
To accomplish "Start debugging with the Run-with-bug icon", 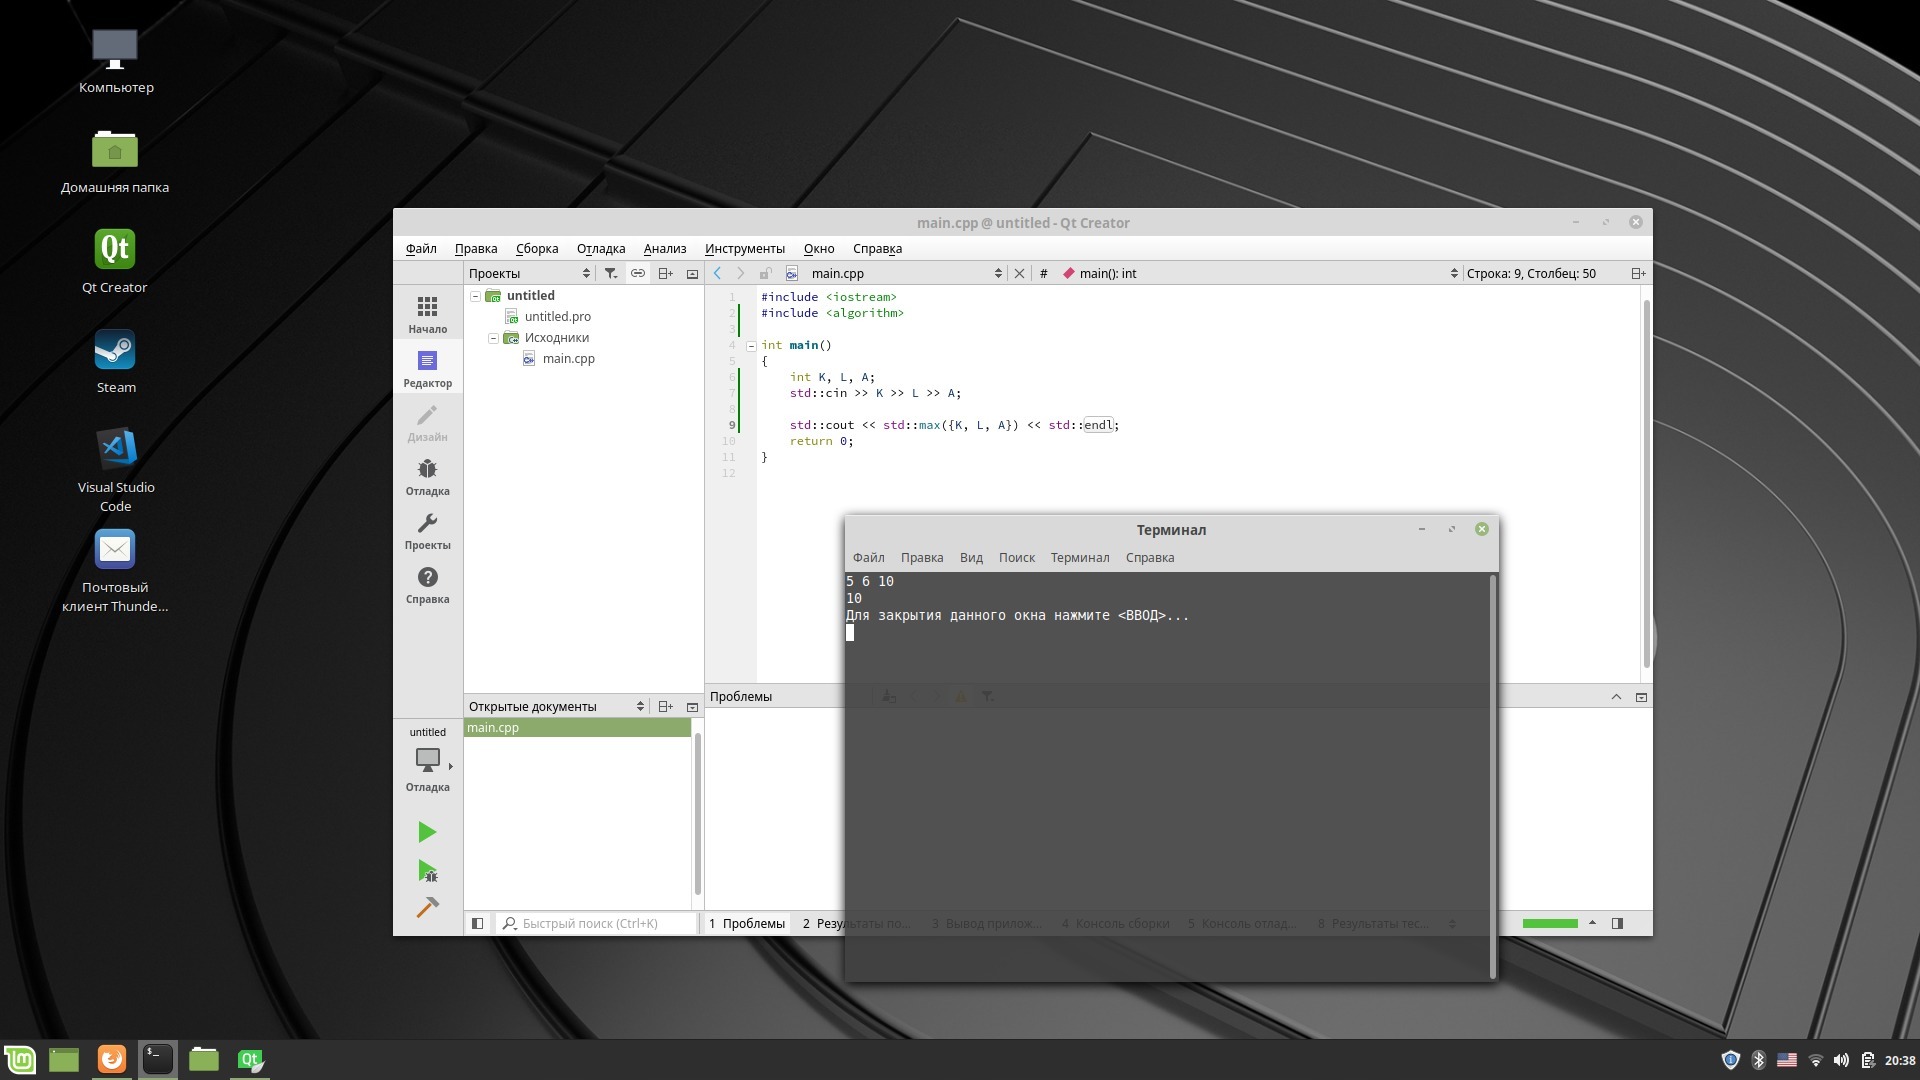I will (427, 871).
